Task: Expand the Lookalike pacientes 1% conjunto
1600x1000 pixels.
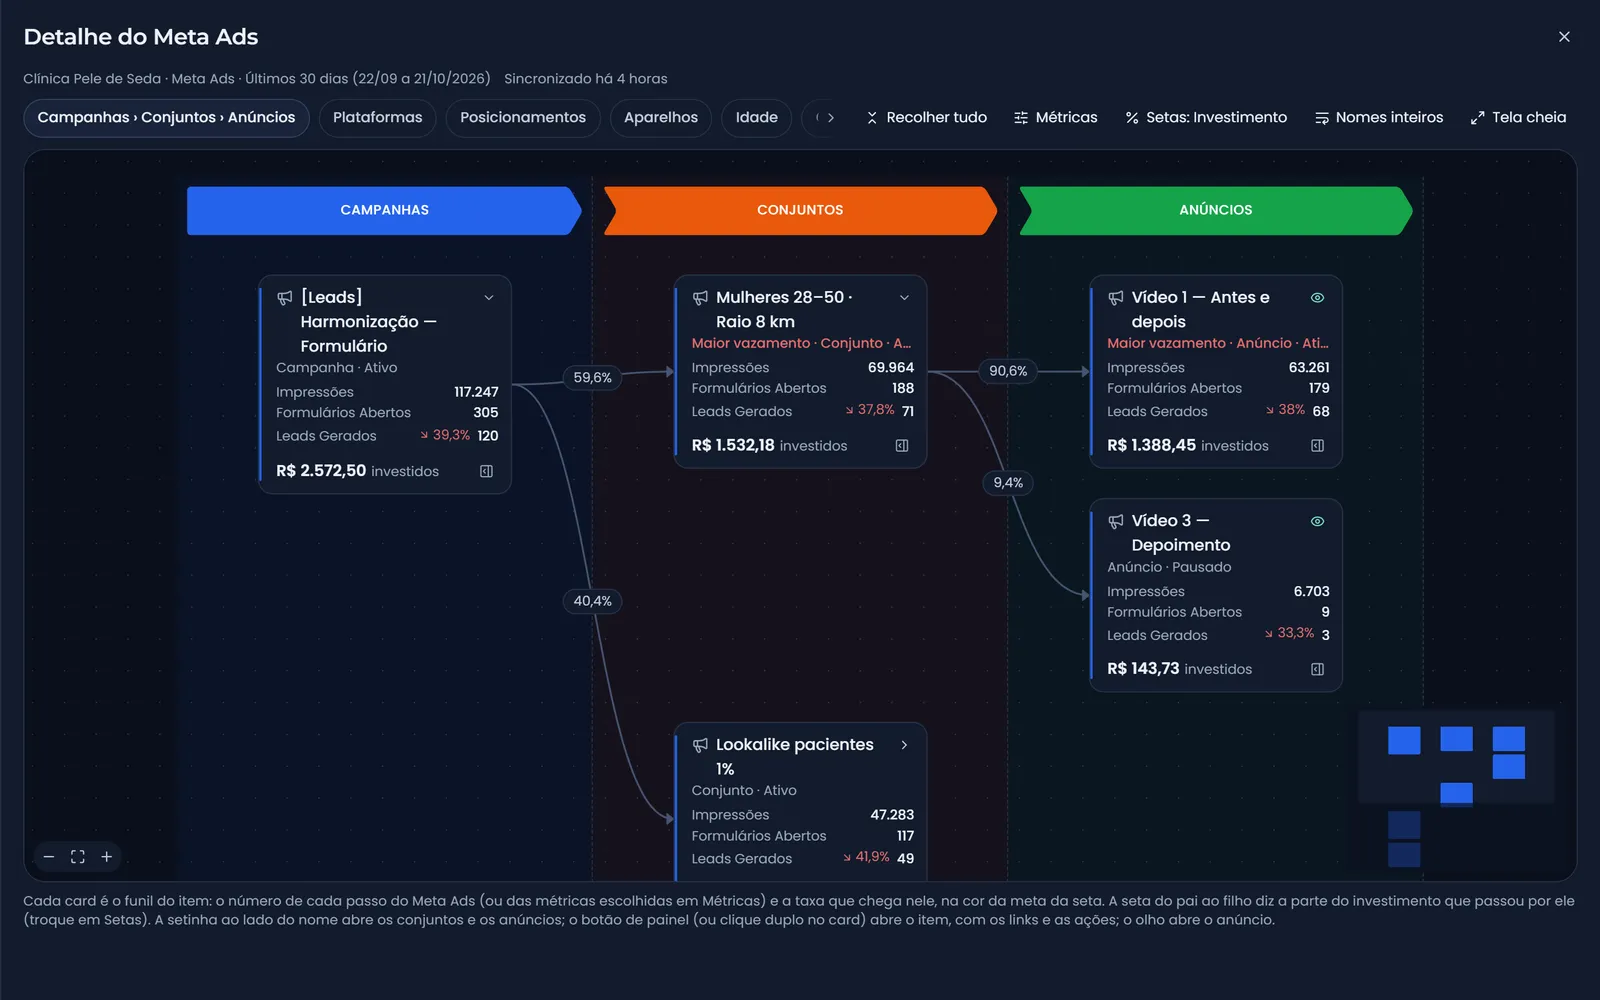Action: pyautogui.click(x=904, y=745)
